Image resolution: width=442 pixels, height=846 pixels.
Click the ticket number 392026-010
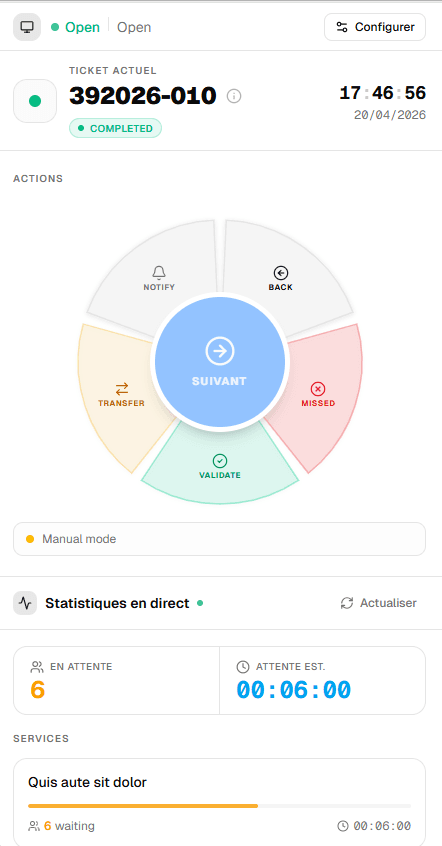(143, 96)
